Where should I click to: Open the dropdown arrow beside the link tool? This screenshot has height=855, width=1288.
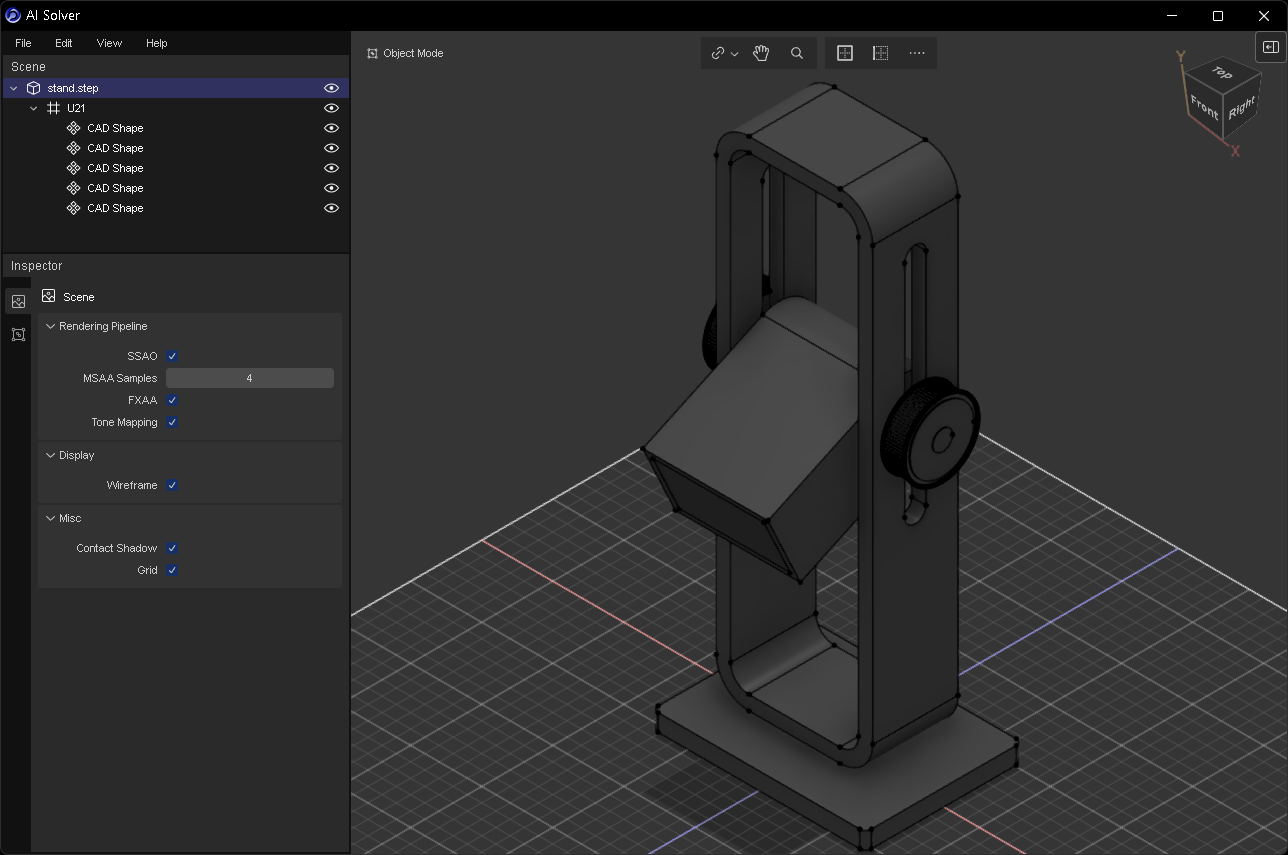pyautogui.click(x=735, y=54)
